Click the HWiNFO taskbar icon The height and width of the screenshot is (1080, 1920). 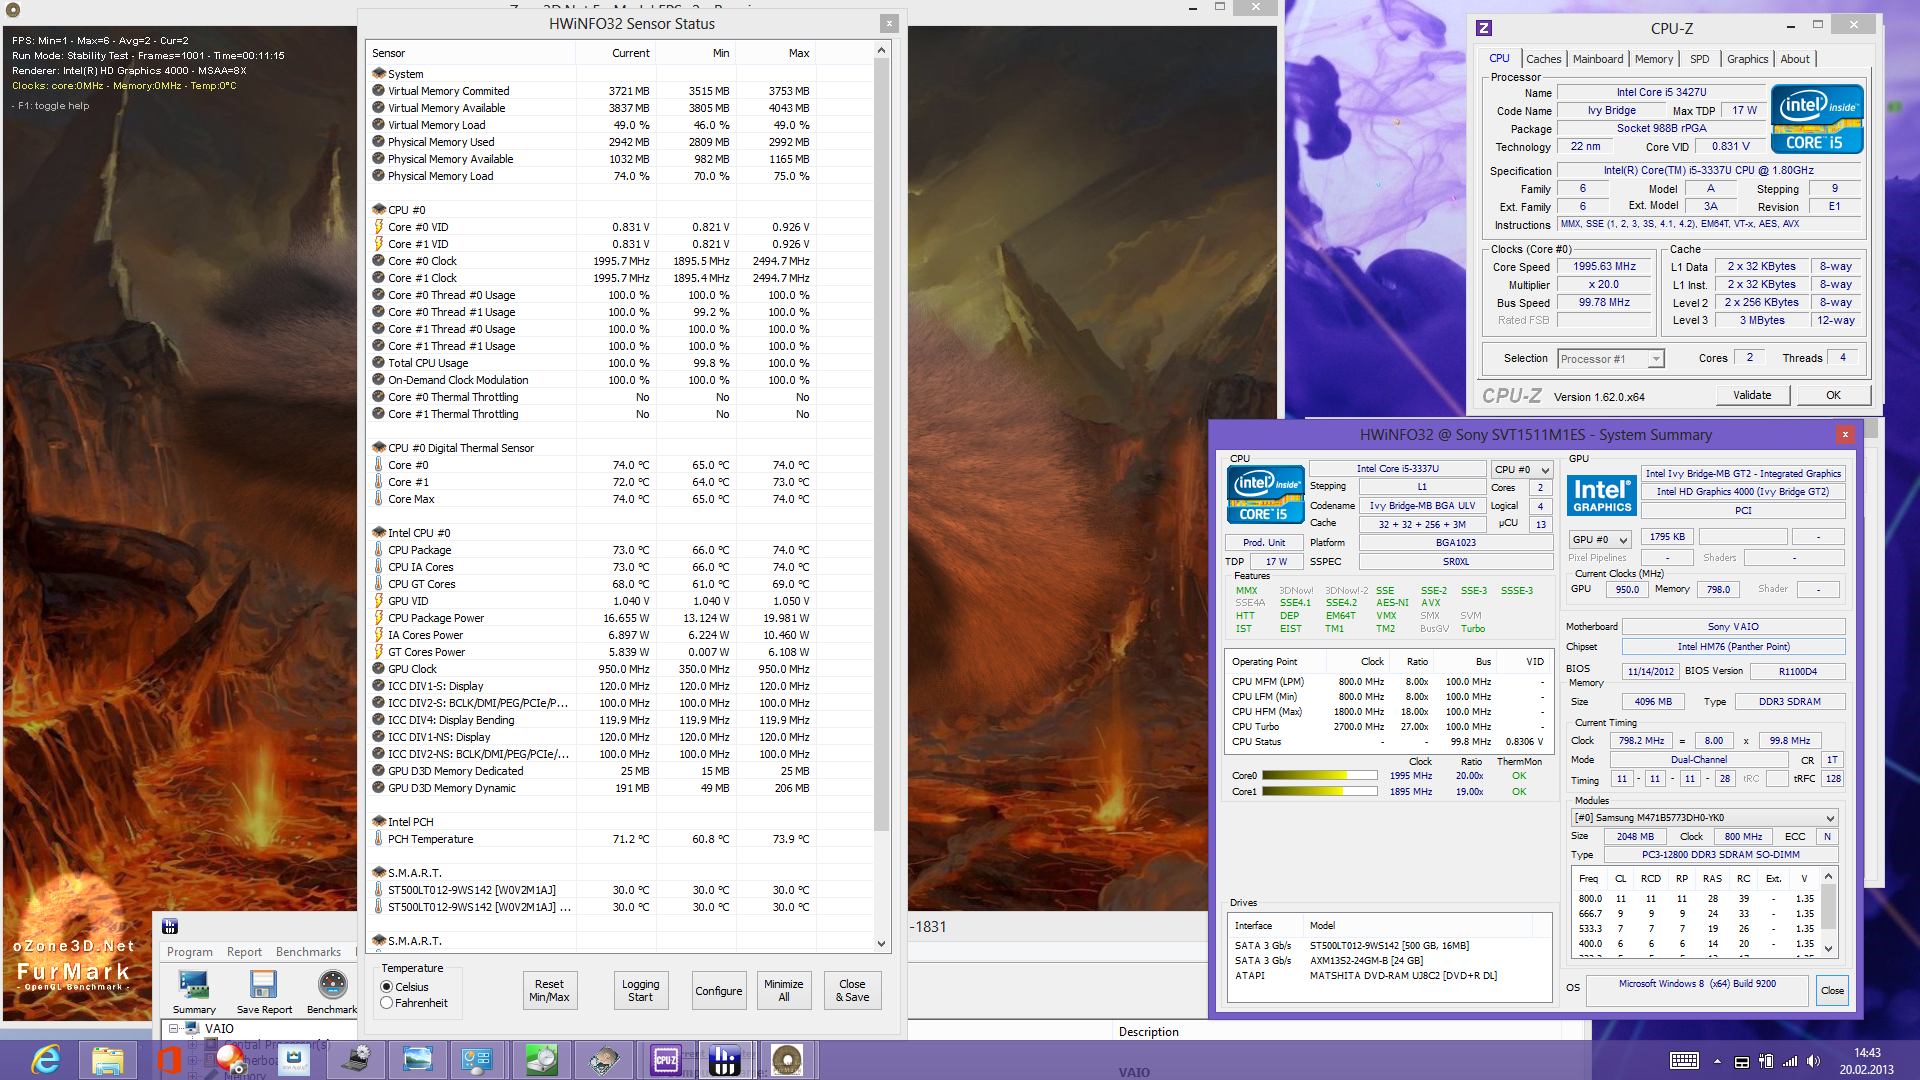point(724,1060)
